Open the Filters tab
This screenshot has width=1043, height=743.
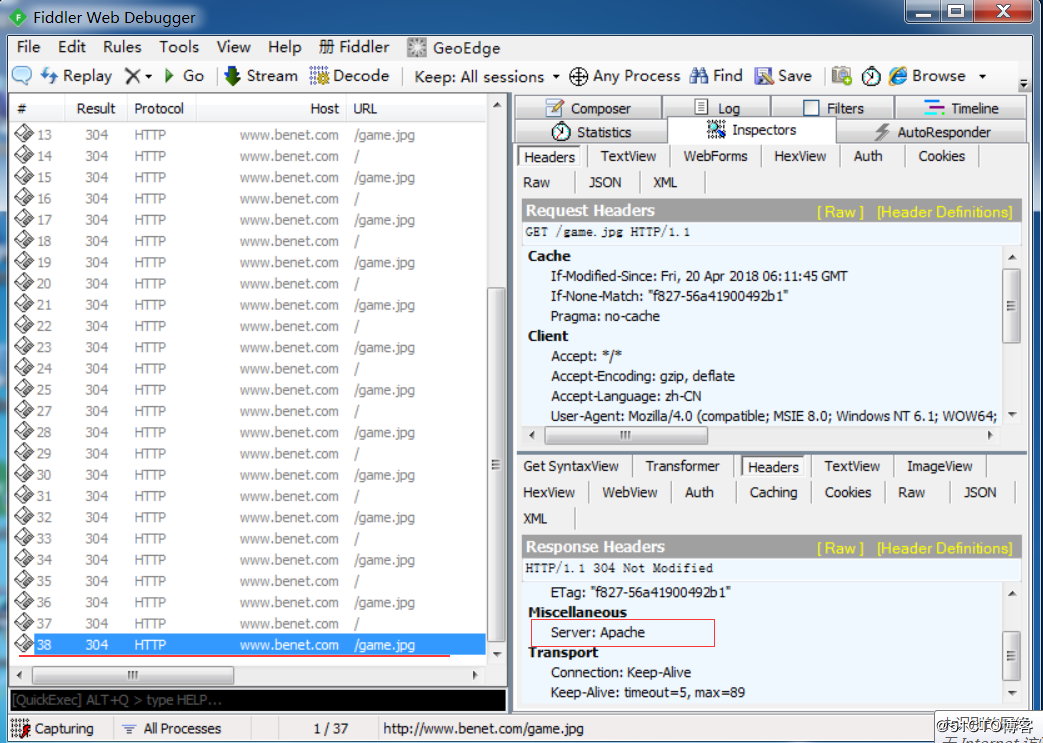point(833,108)
